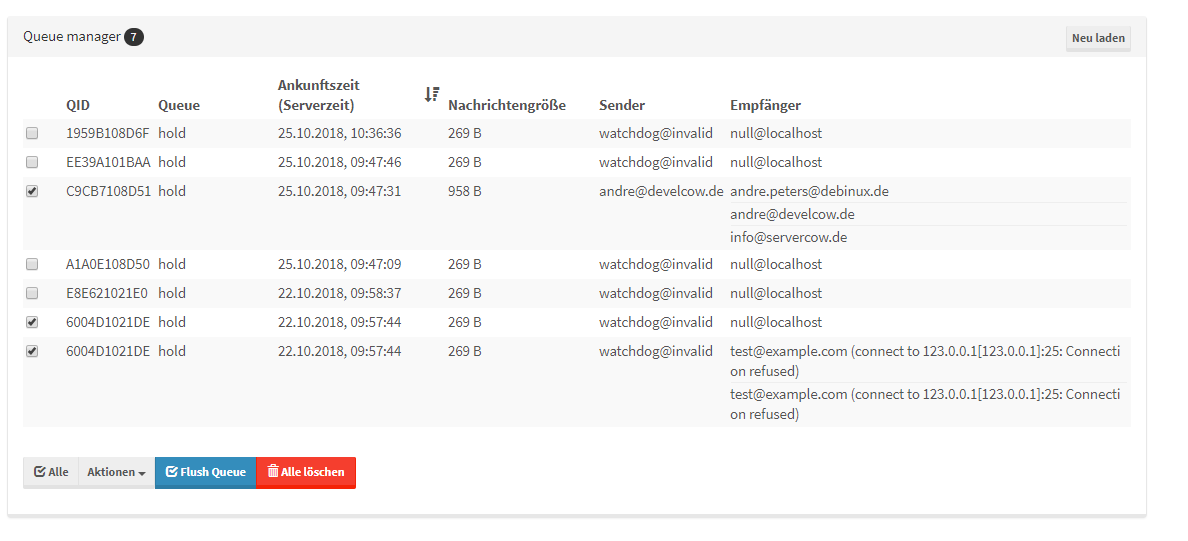Viewport: 1188px width, 541px height.
Task: Uncheck the 6004D1021DE row addressed to test@example.com
Action: tap(32, 352)
